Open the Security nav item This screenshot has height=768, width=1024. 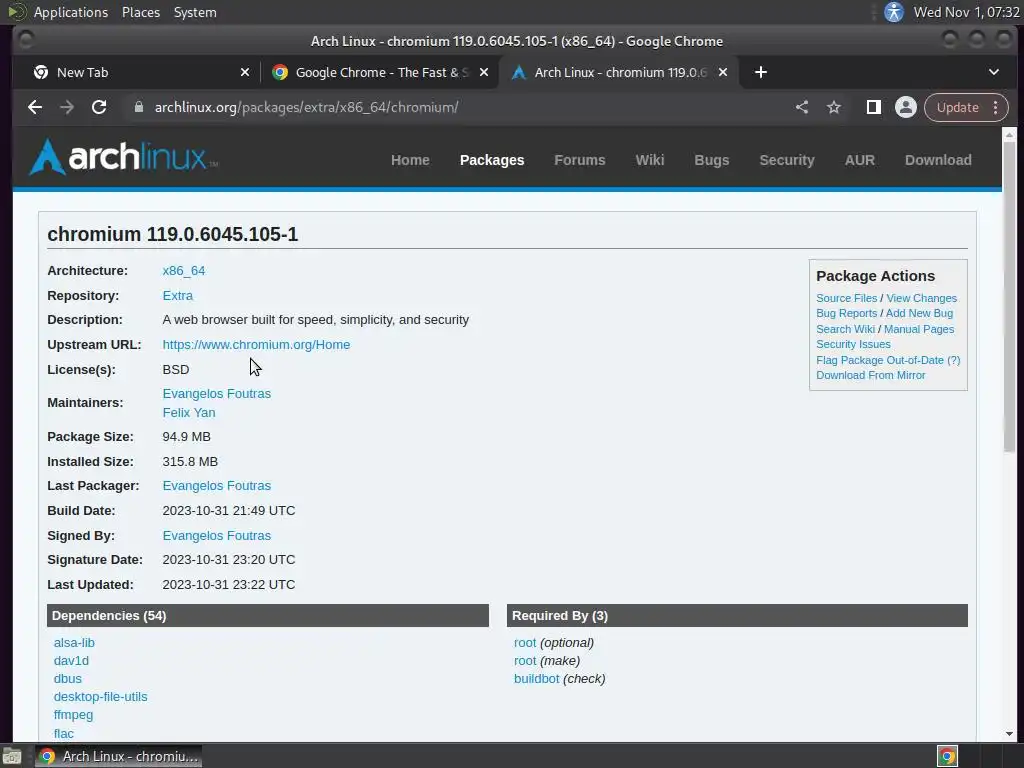(x=787, y=160)
